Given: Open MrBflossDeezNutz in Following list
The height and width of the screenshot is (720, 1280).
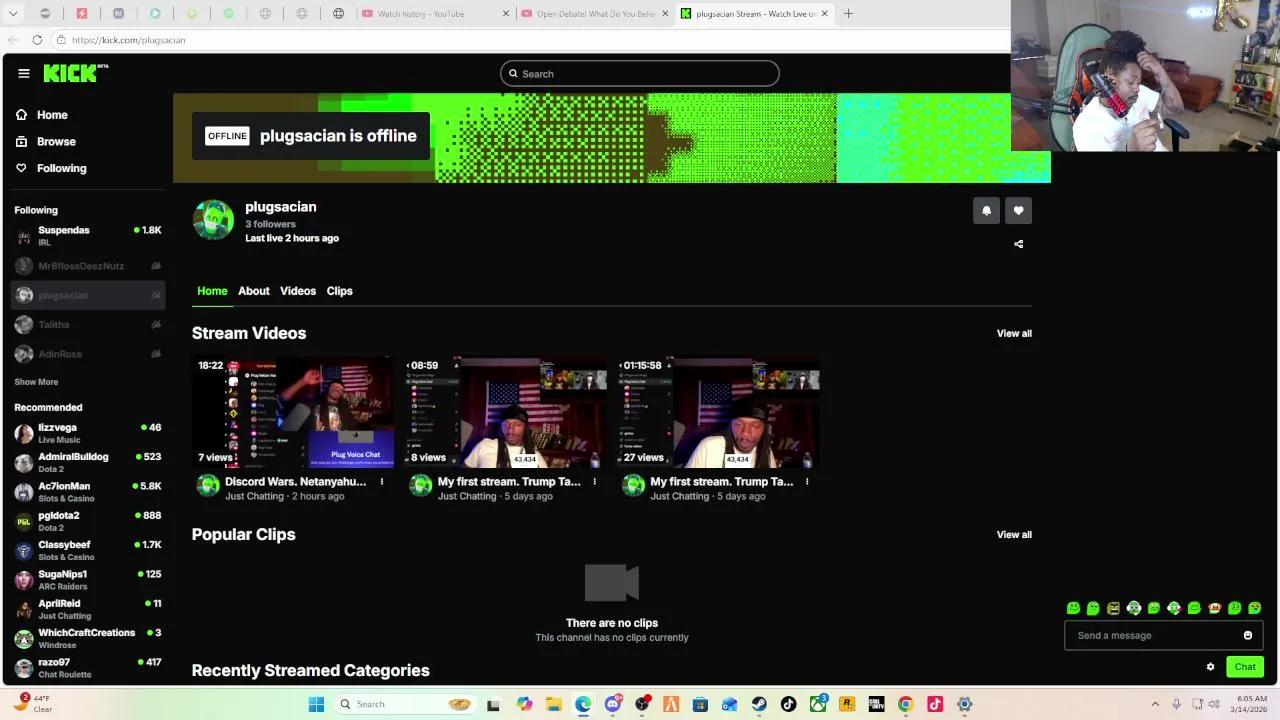Looking at the screenshot, I should (87, 266).
